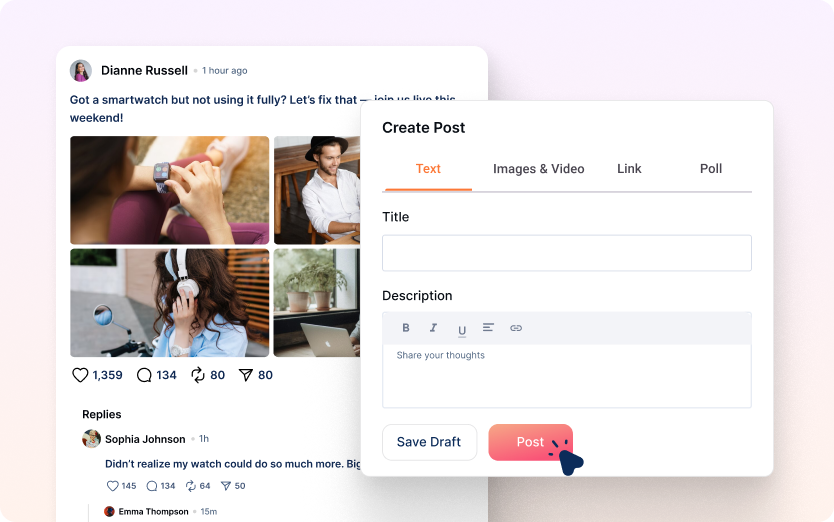This screenshot has height=522, width=834.
Task: Click into the Title input field
Action: (566, 253)
